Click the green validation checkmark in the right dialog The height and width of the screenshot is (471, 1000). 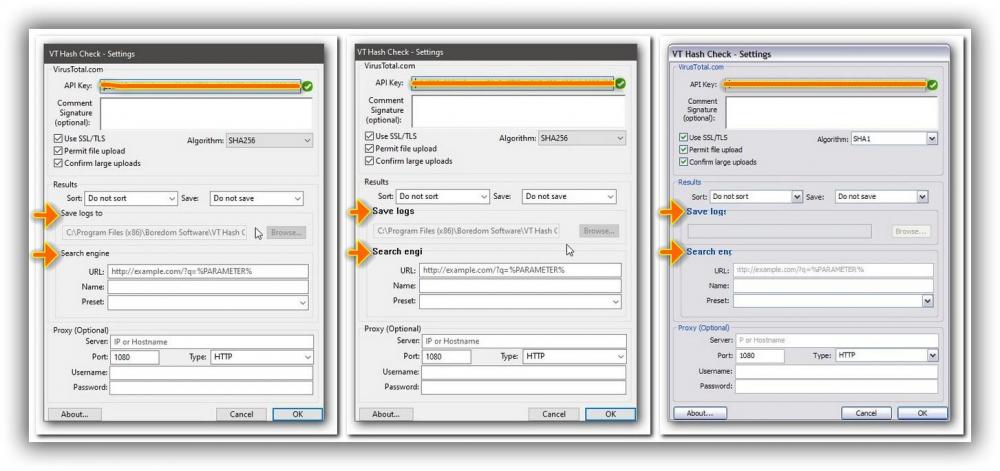click(x=932, y=85)
